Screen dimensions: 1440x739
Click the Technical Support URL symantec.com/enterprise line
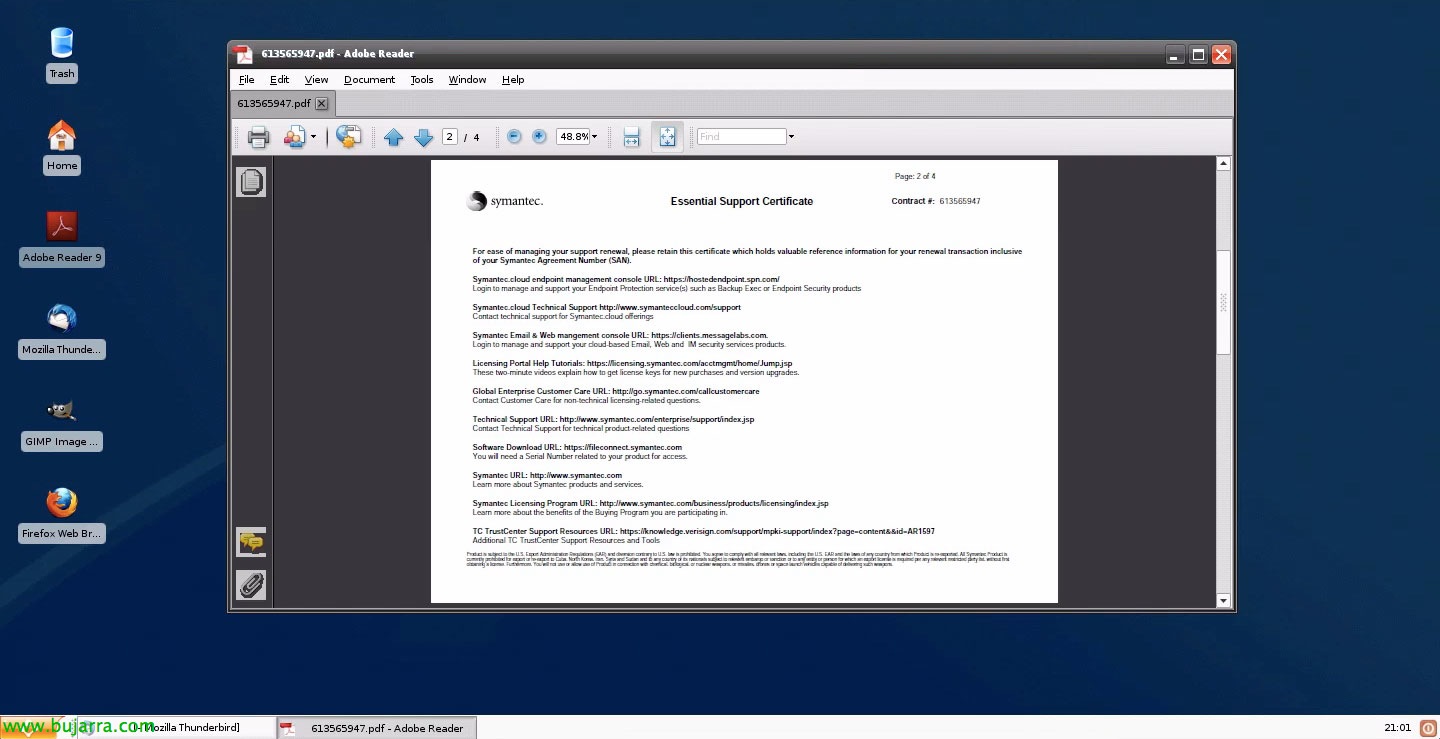(x=613, y=420)
